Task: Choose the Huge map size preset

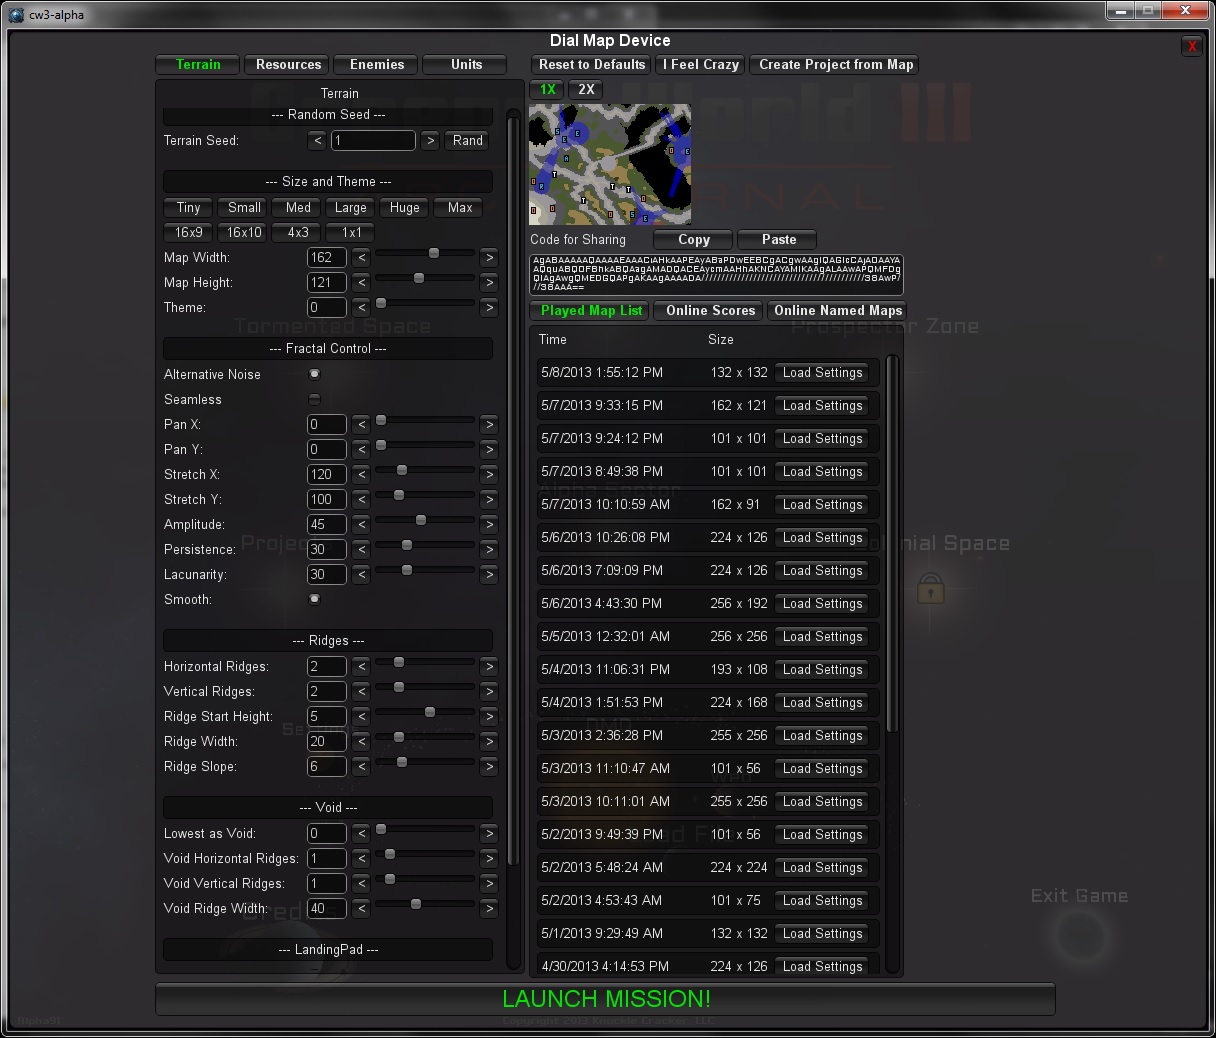Action: click(404, 208)
